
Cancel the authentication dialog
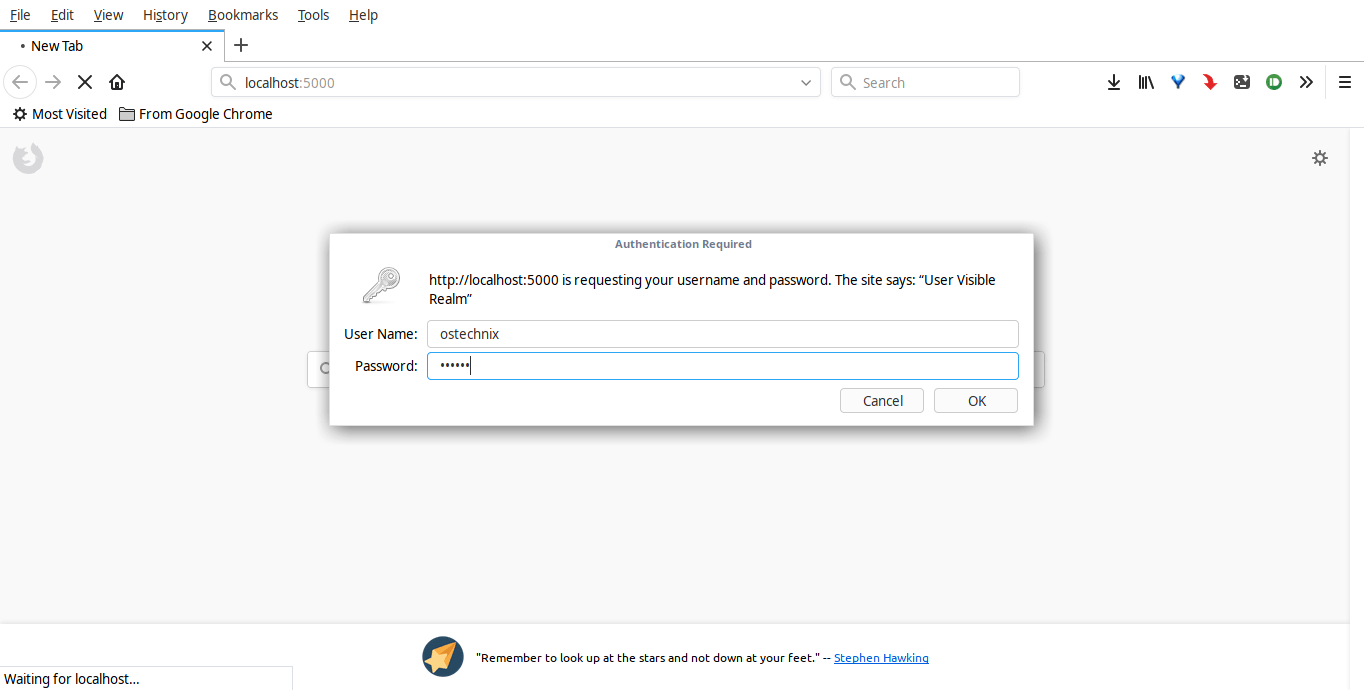click(882, 401)
